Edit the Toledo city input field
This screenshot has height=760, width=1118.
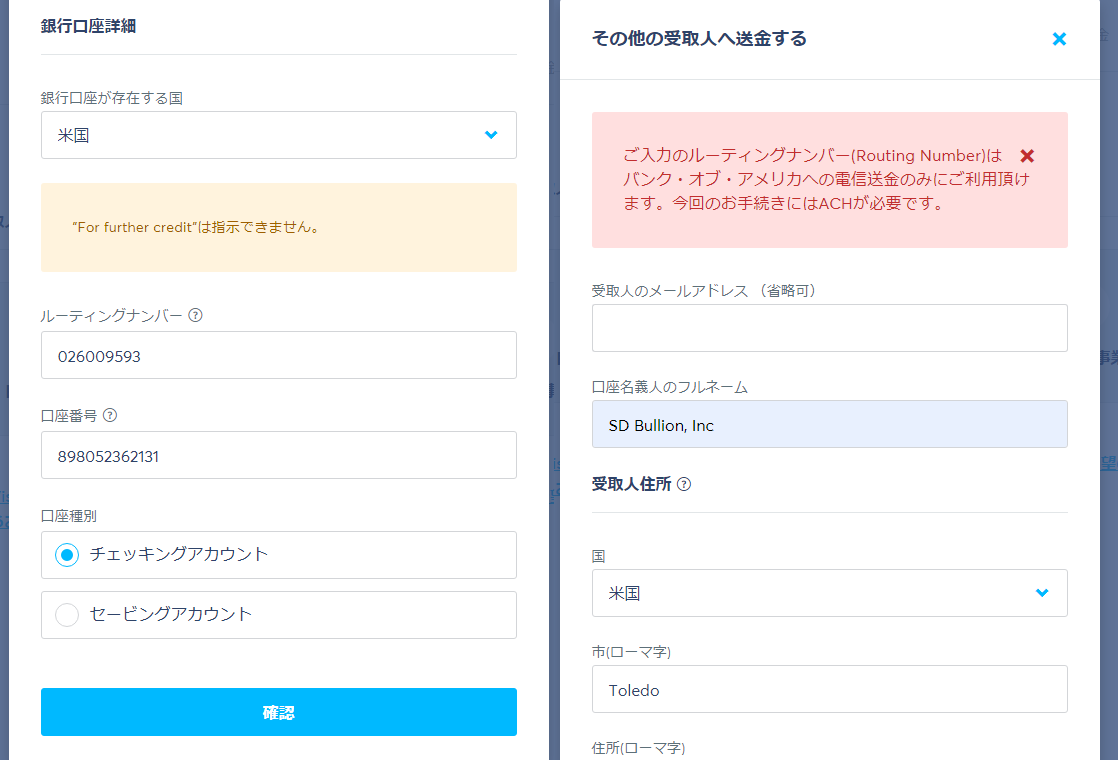pyautogui.click(x=829, y=689)
